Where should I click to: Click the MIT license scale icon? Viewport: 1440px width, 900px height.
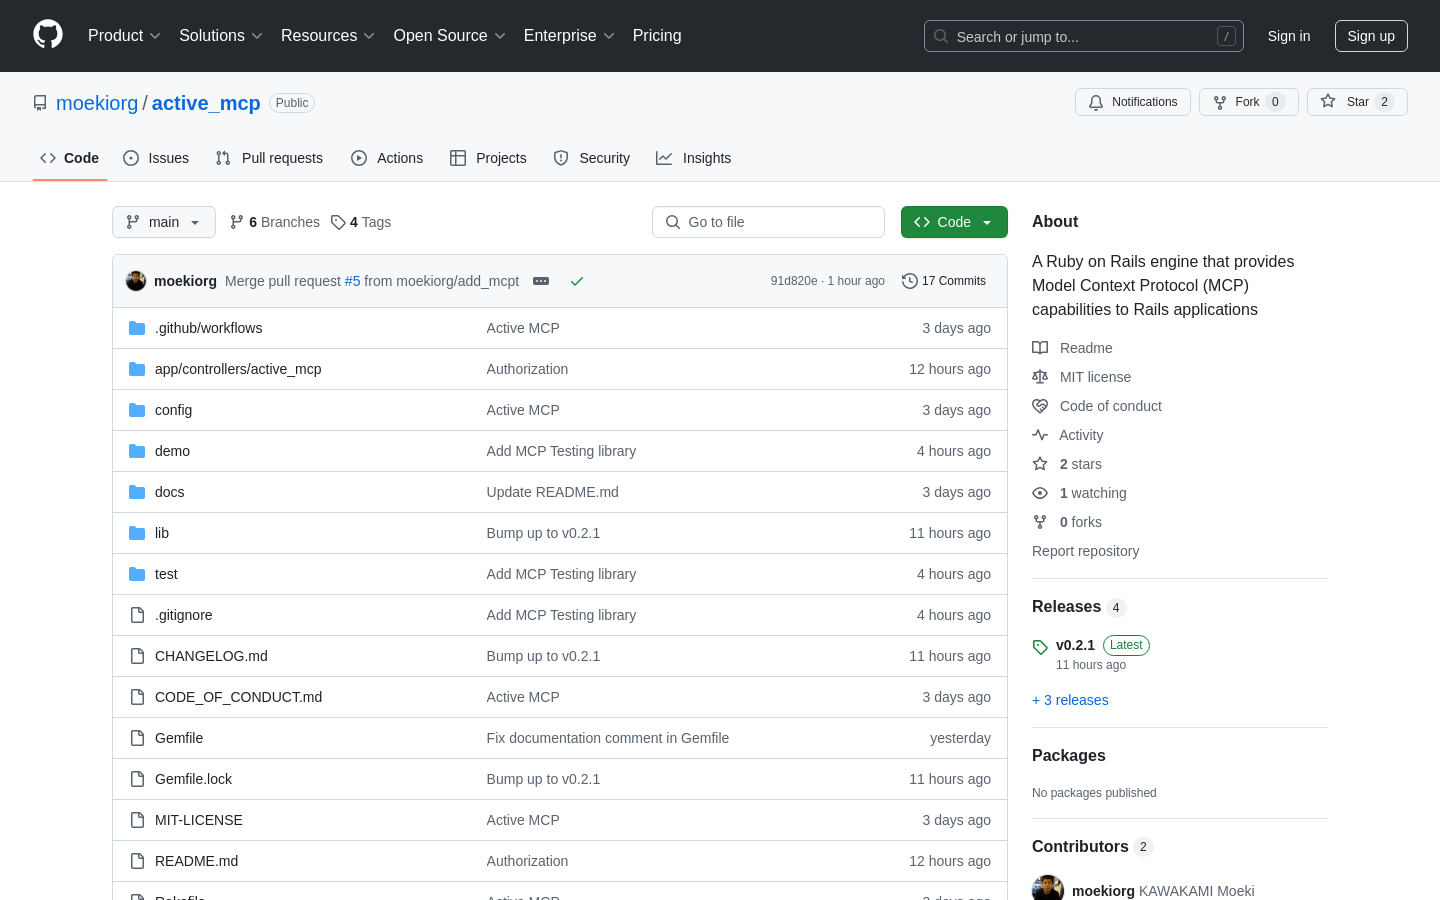tap(1040, 377)
